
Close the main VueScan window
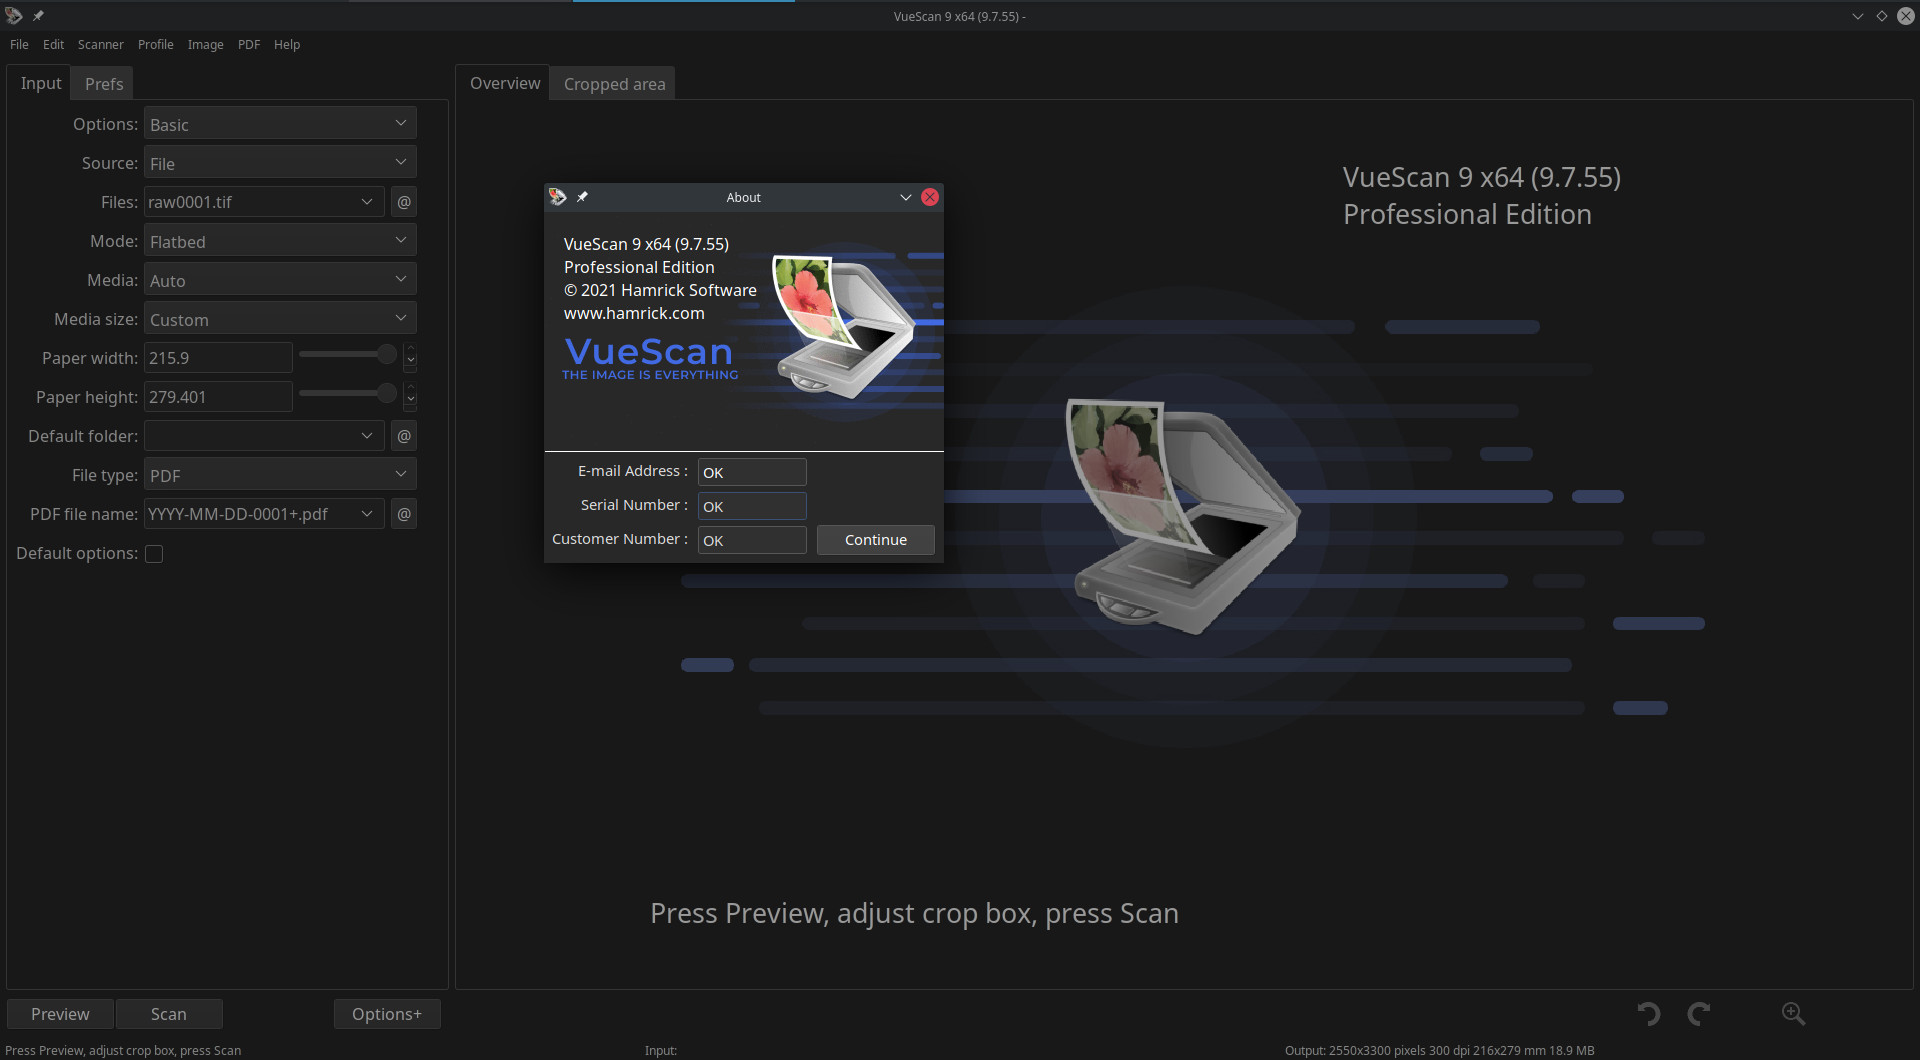coord(1906,16)
